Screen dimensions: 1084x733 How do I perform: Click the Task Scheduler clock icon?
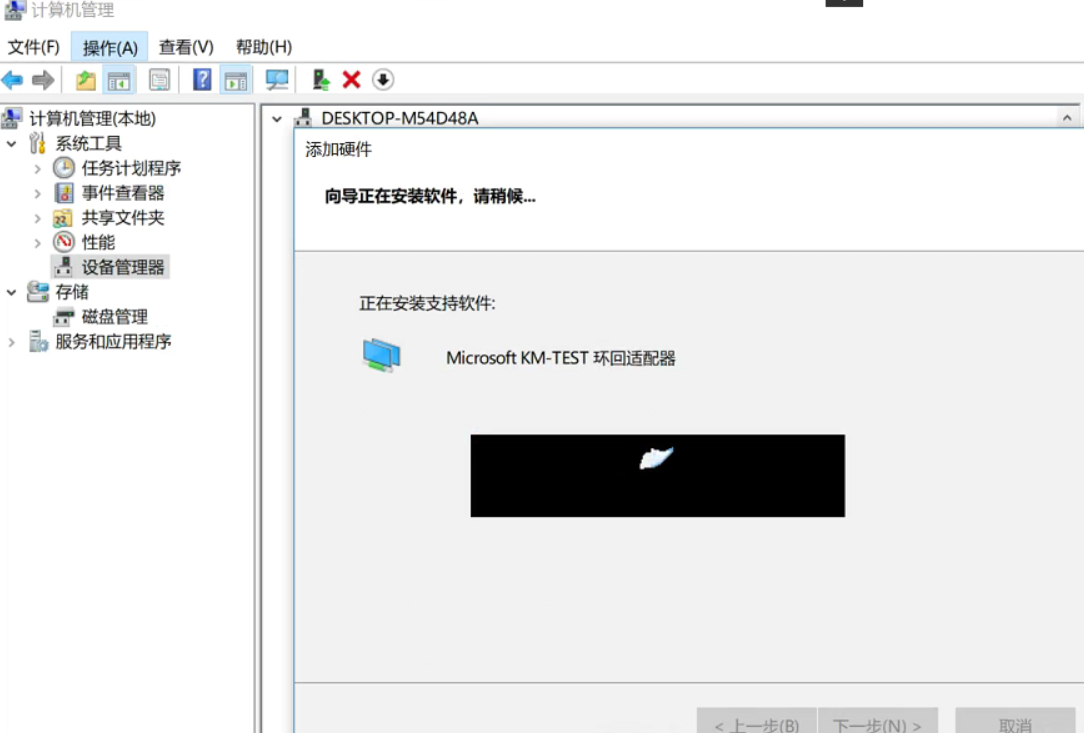coord(64,168)
